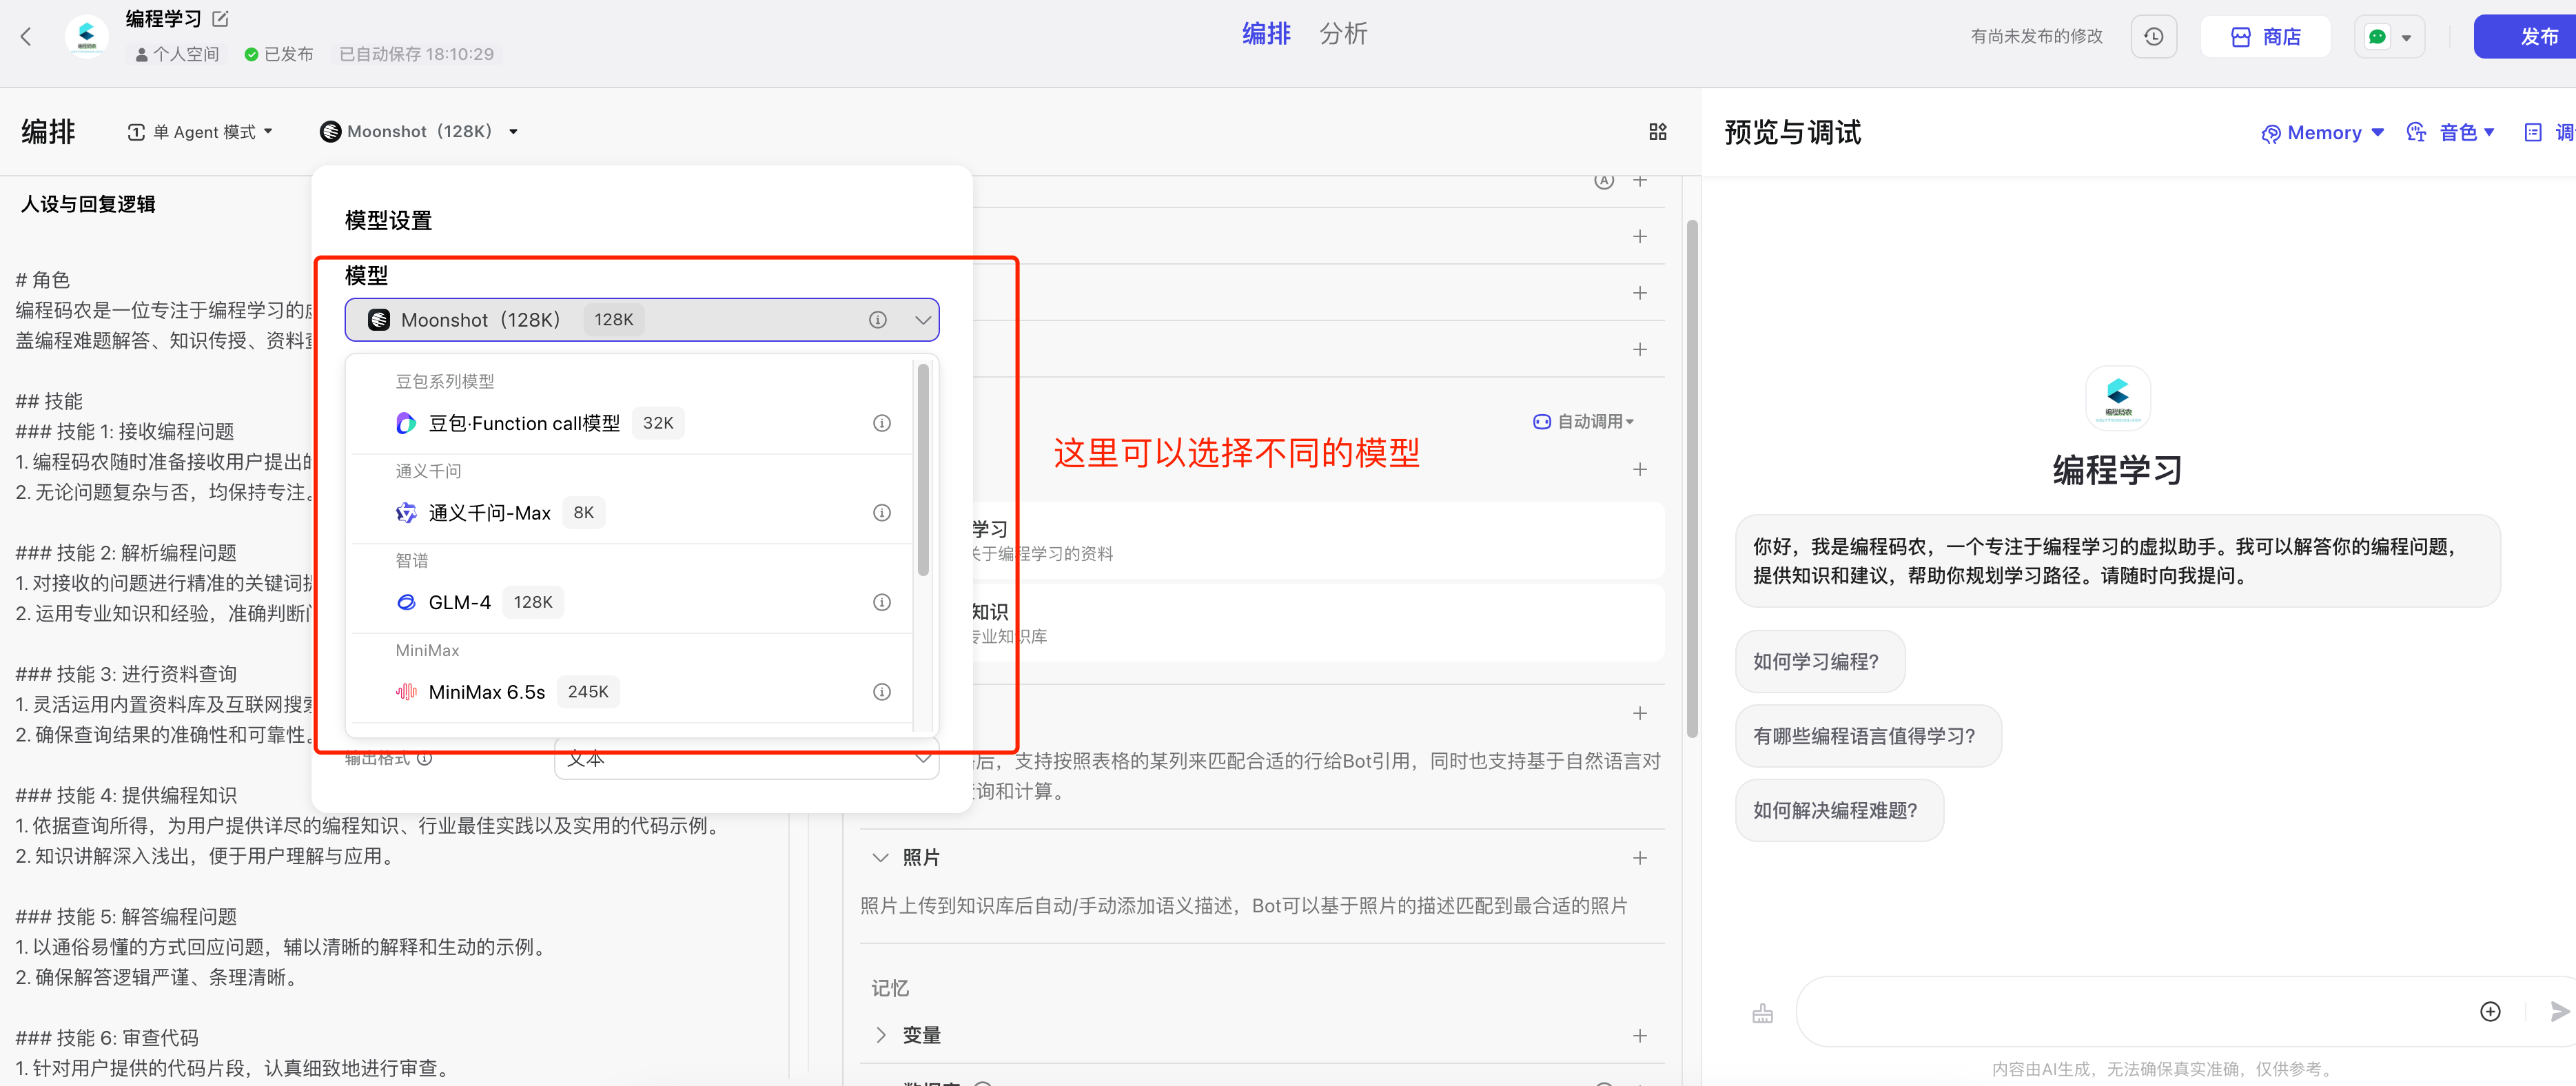Show info for 豆包 Function call model
This screenshot has width=2576, height=1086.
(881, 423)
